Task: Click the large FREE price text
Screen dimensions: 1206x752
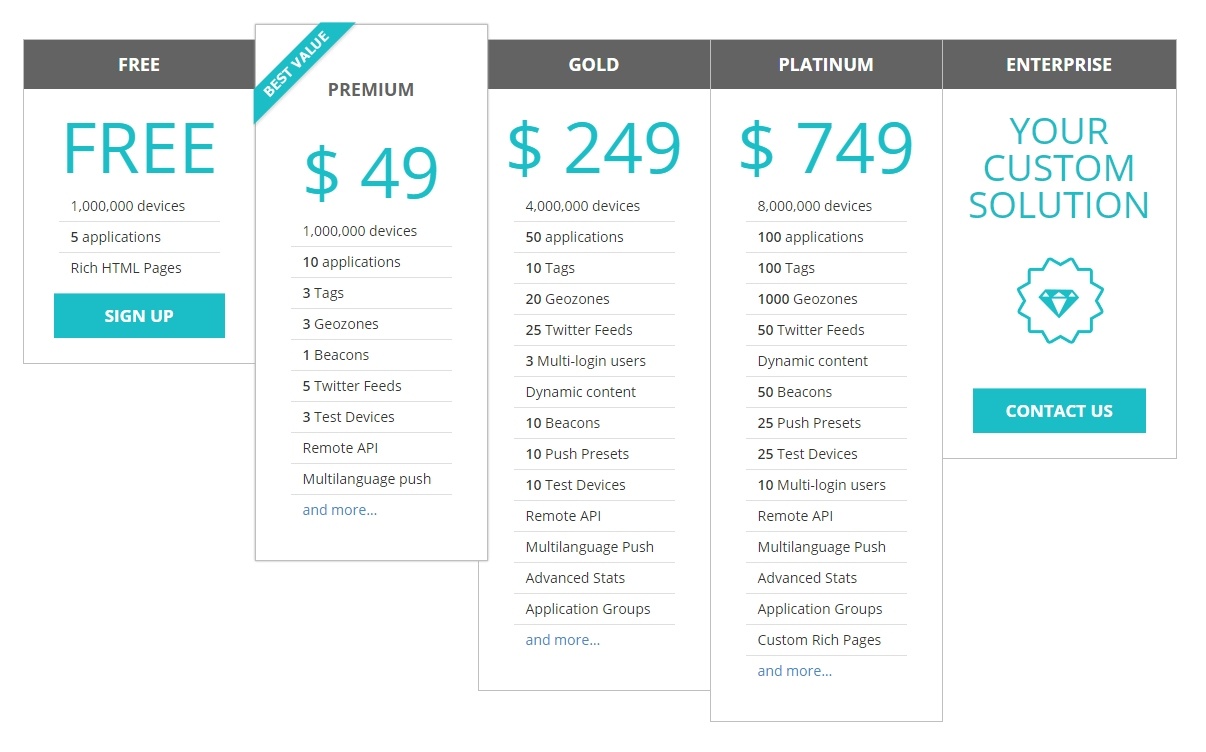Action: 139,149
